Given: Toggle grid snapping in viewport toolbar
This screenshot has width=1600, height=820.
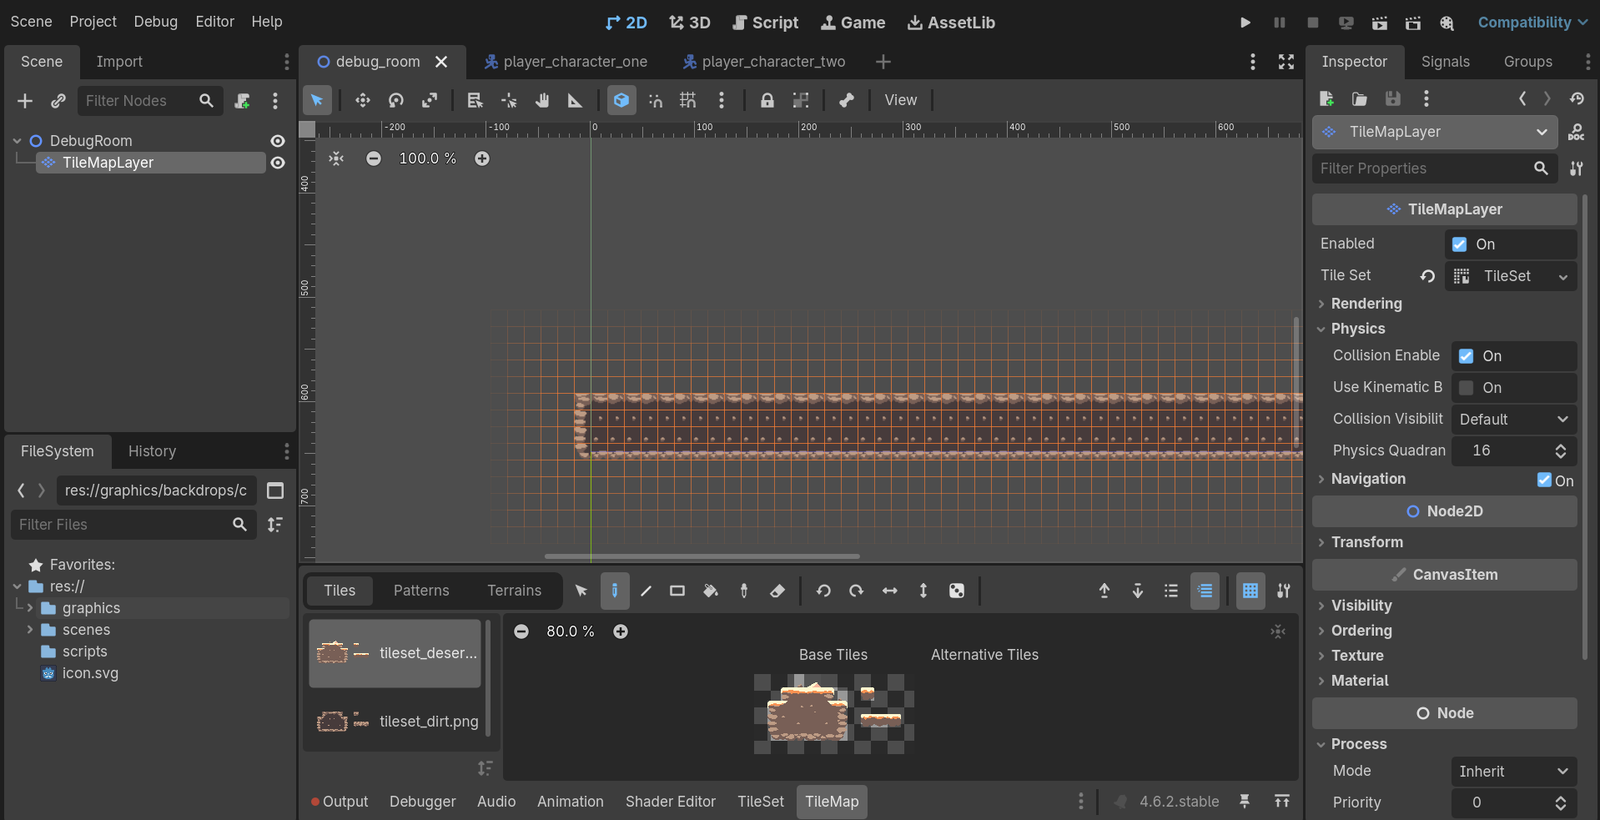Looking at the screenshot, I should pyautogui.click(x=688, y=100).
